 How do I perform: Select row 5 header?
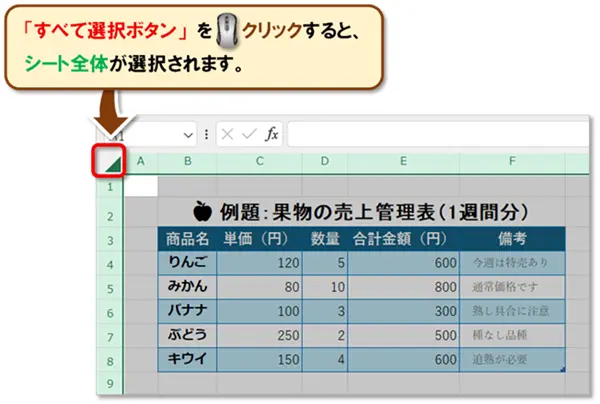pos(110,288)
